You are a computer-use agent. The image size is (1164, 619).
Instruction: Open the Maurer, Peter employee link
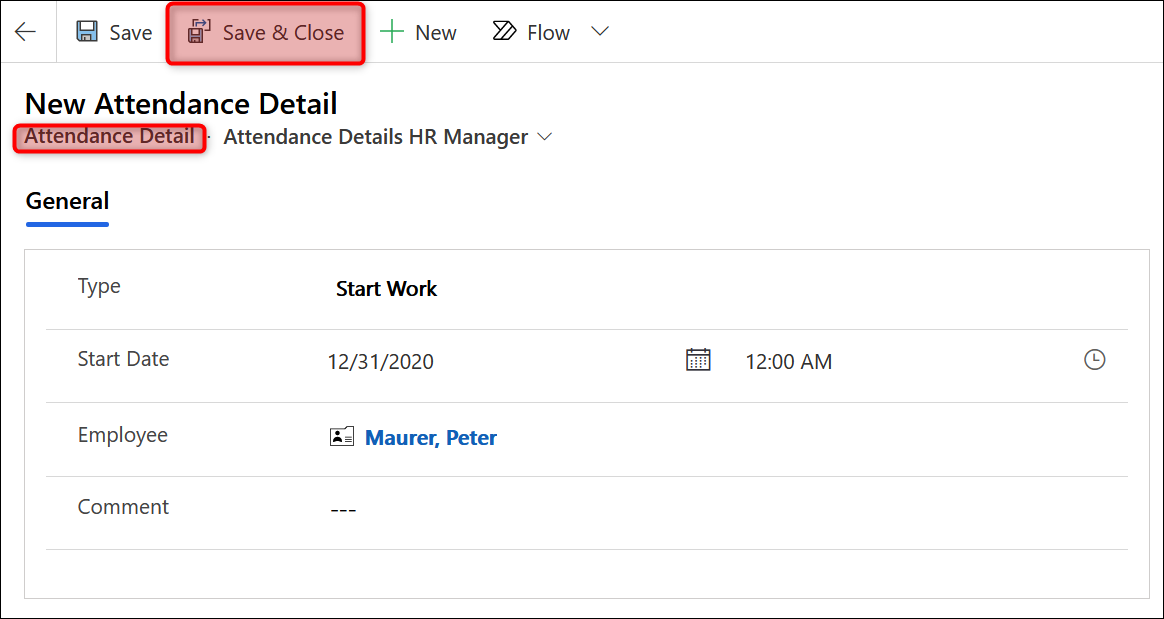pyautogui.click(x=431, y=437)
